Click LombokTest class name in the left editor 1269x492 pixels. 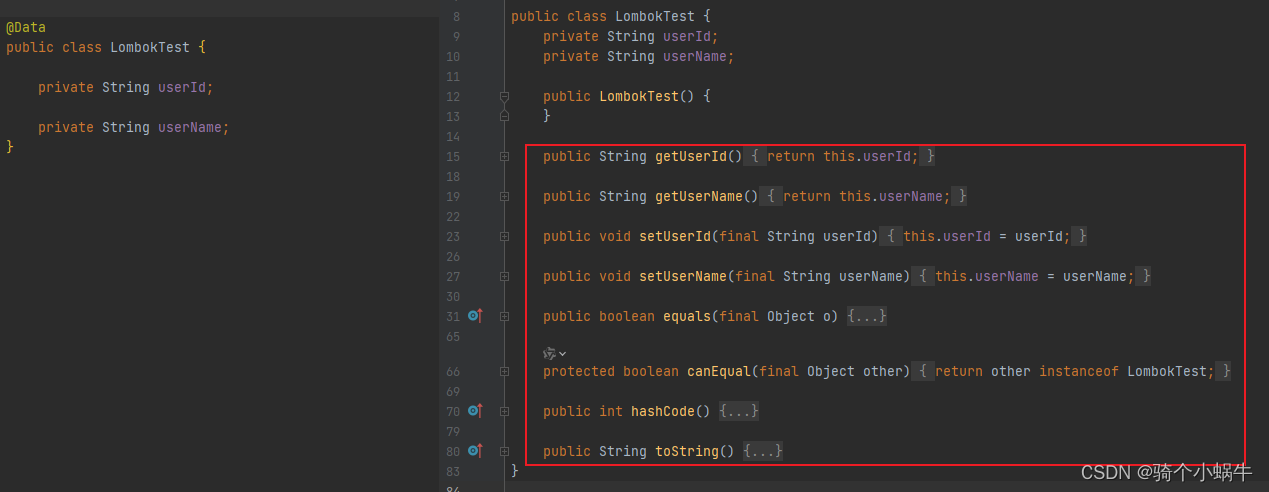pos(150,47)
